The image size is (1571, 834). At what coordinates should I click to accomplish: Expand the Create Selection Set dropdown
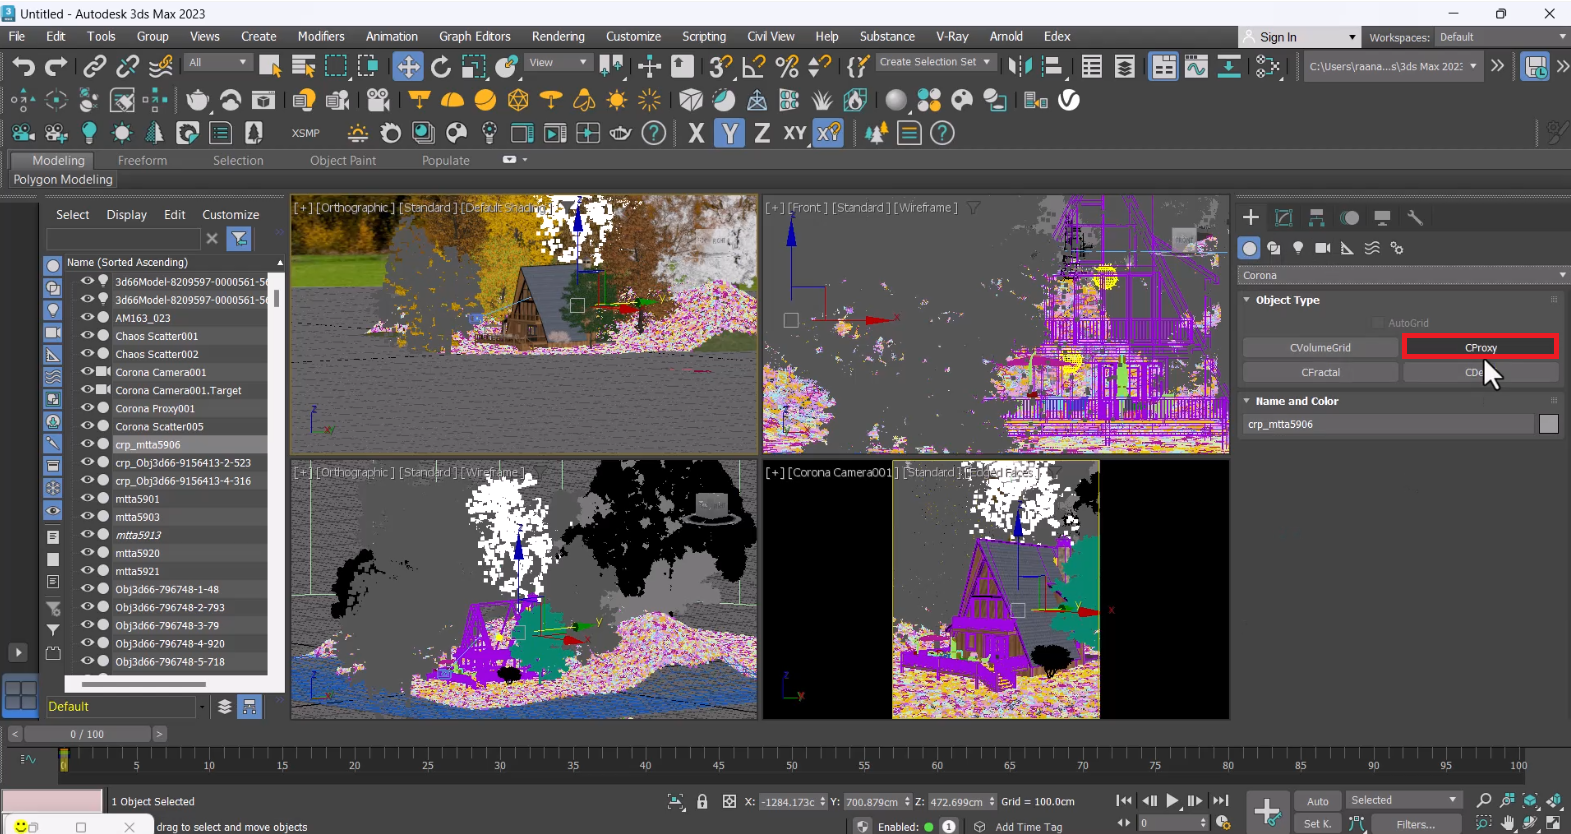987,62
